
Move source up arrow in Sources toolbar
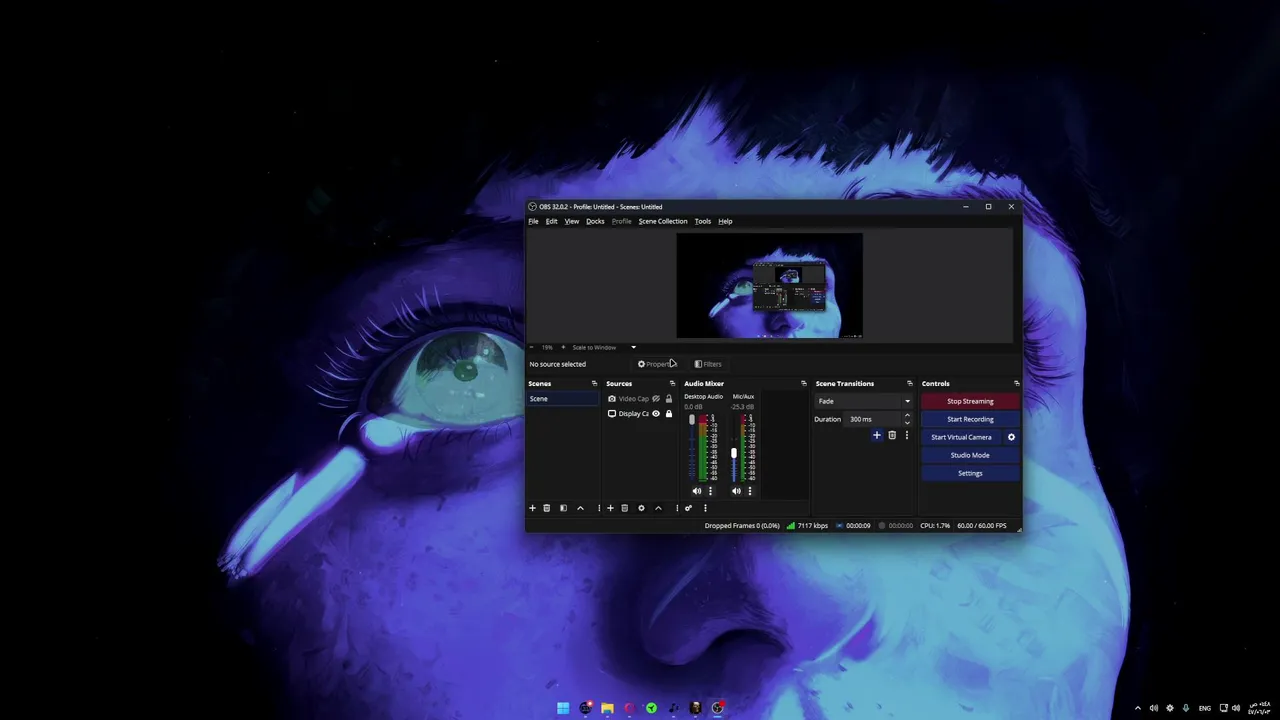(658, 508)
